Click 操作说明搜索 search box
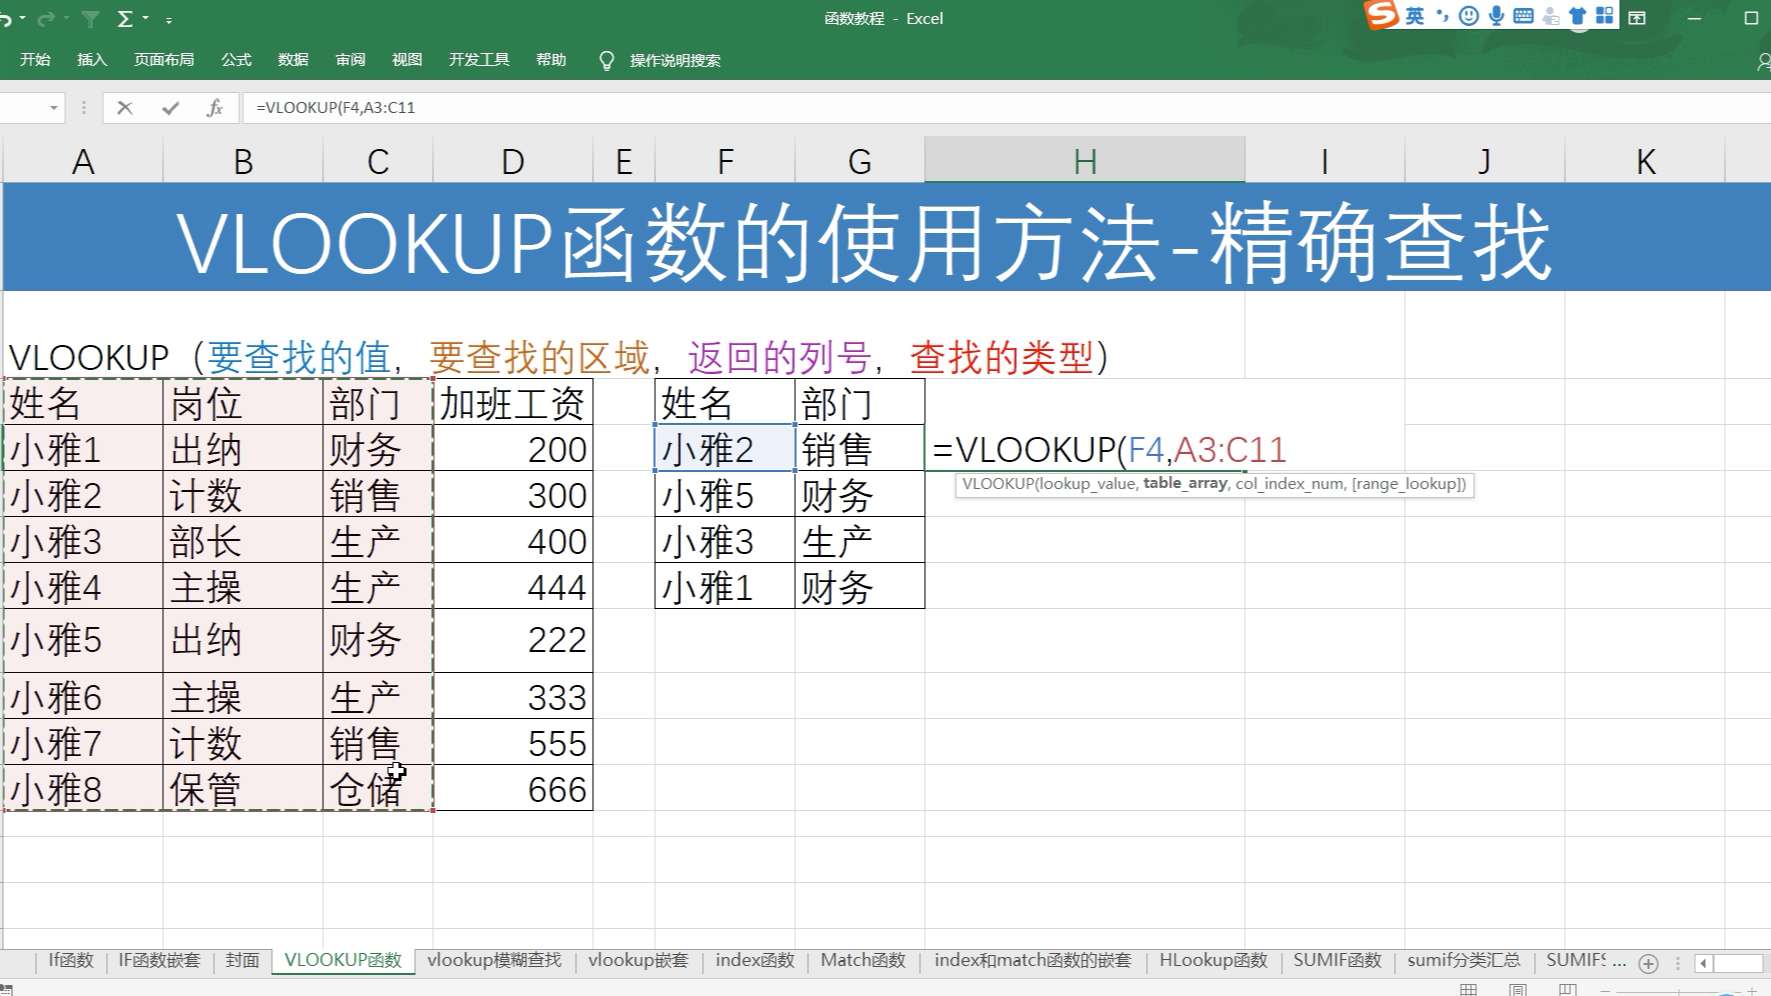The image size is (1771, 996). click(675, 61)
